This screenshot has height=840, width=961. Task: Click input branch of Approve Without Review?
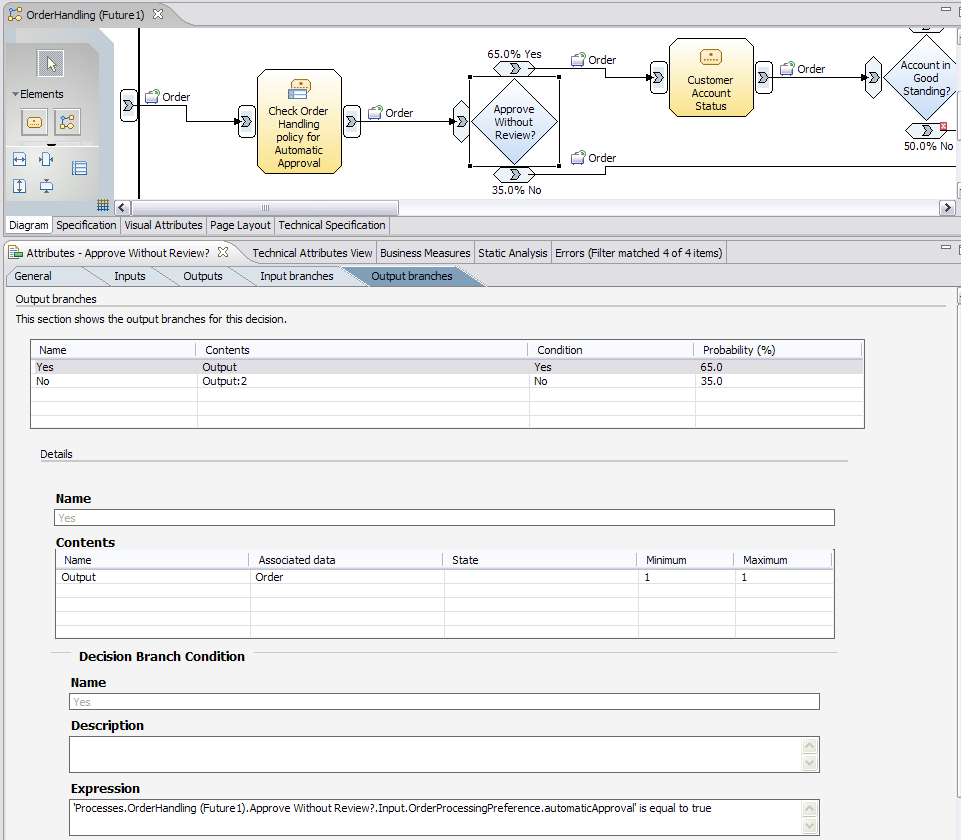pos(461,121)
